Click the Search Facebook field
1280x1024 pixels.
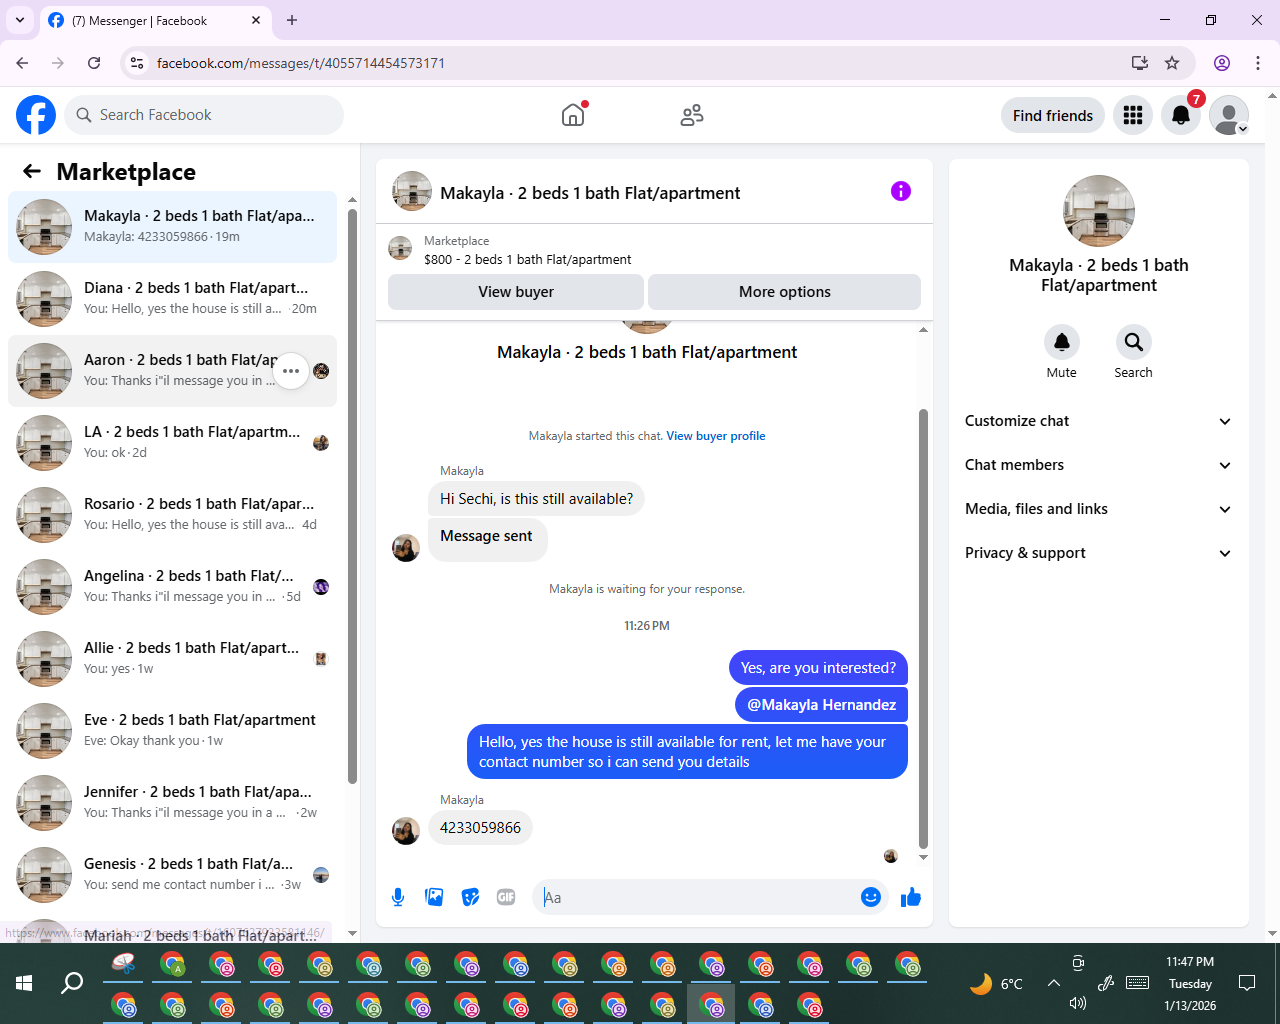[x=204, y=115]
